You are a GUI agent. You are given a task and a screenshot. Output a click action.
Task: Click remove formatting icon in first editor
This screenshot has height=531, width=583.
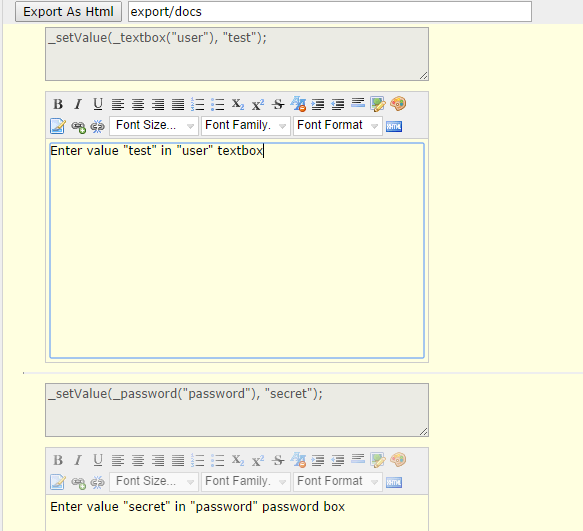coord(298,104)
